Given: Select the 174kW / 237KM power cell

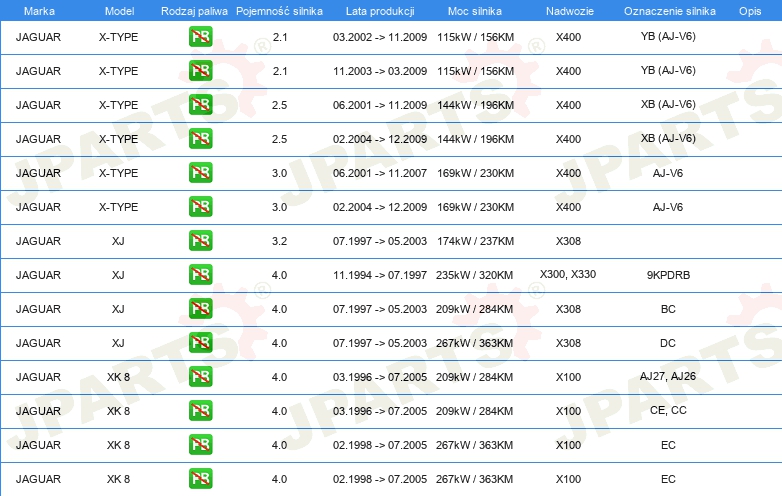Looking at the screenshot, I should coord(475,241).
